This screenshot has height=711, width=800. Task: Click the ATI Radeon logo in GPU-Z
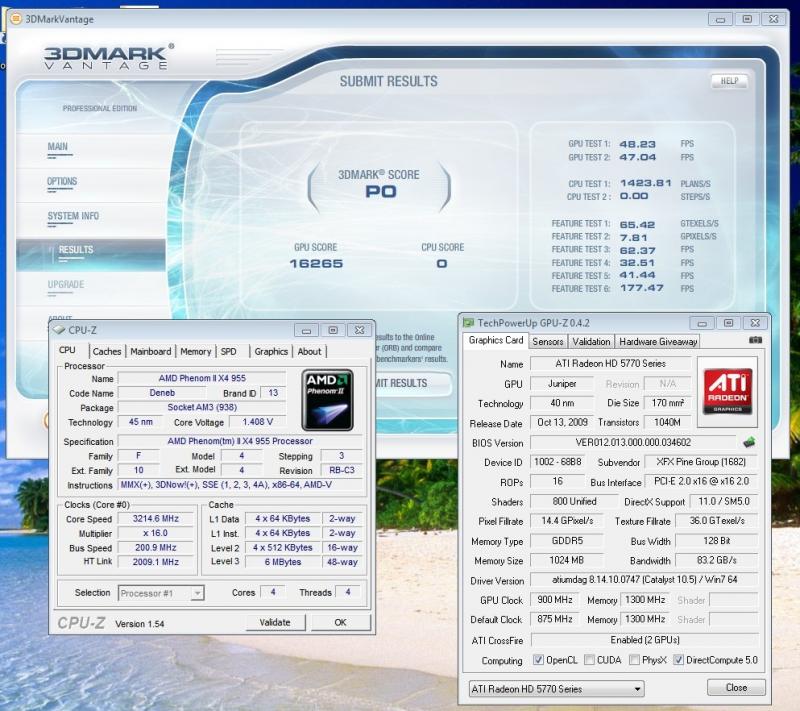tap(728, 392)
